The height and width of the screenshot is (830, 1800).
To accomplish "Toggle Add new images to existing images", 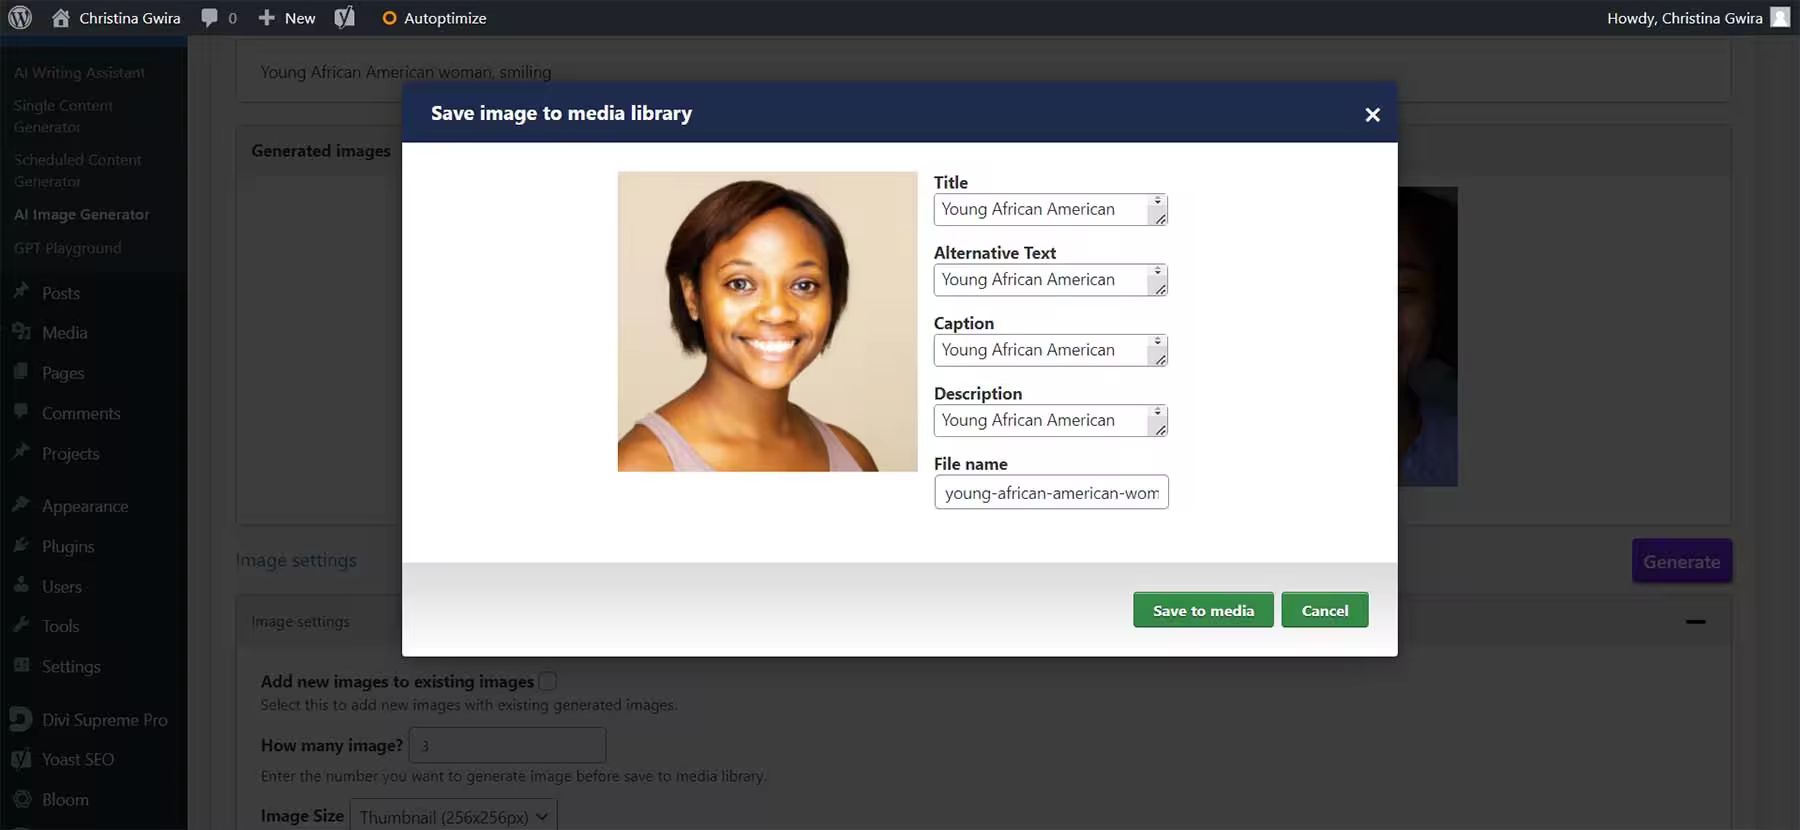I will [x=547, y=681].
